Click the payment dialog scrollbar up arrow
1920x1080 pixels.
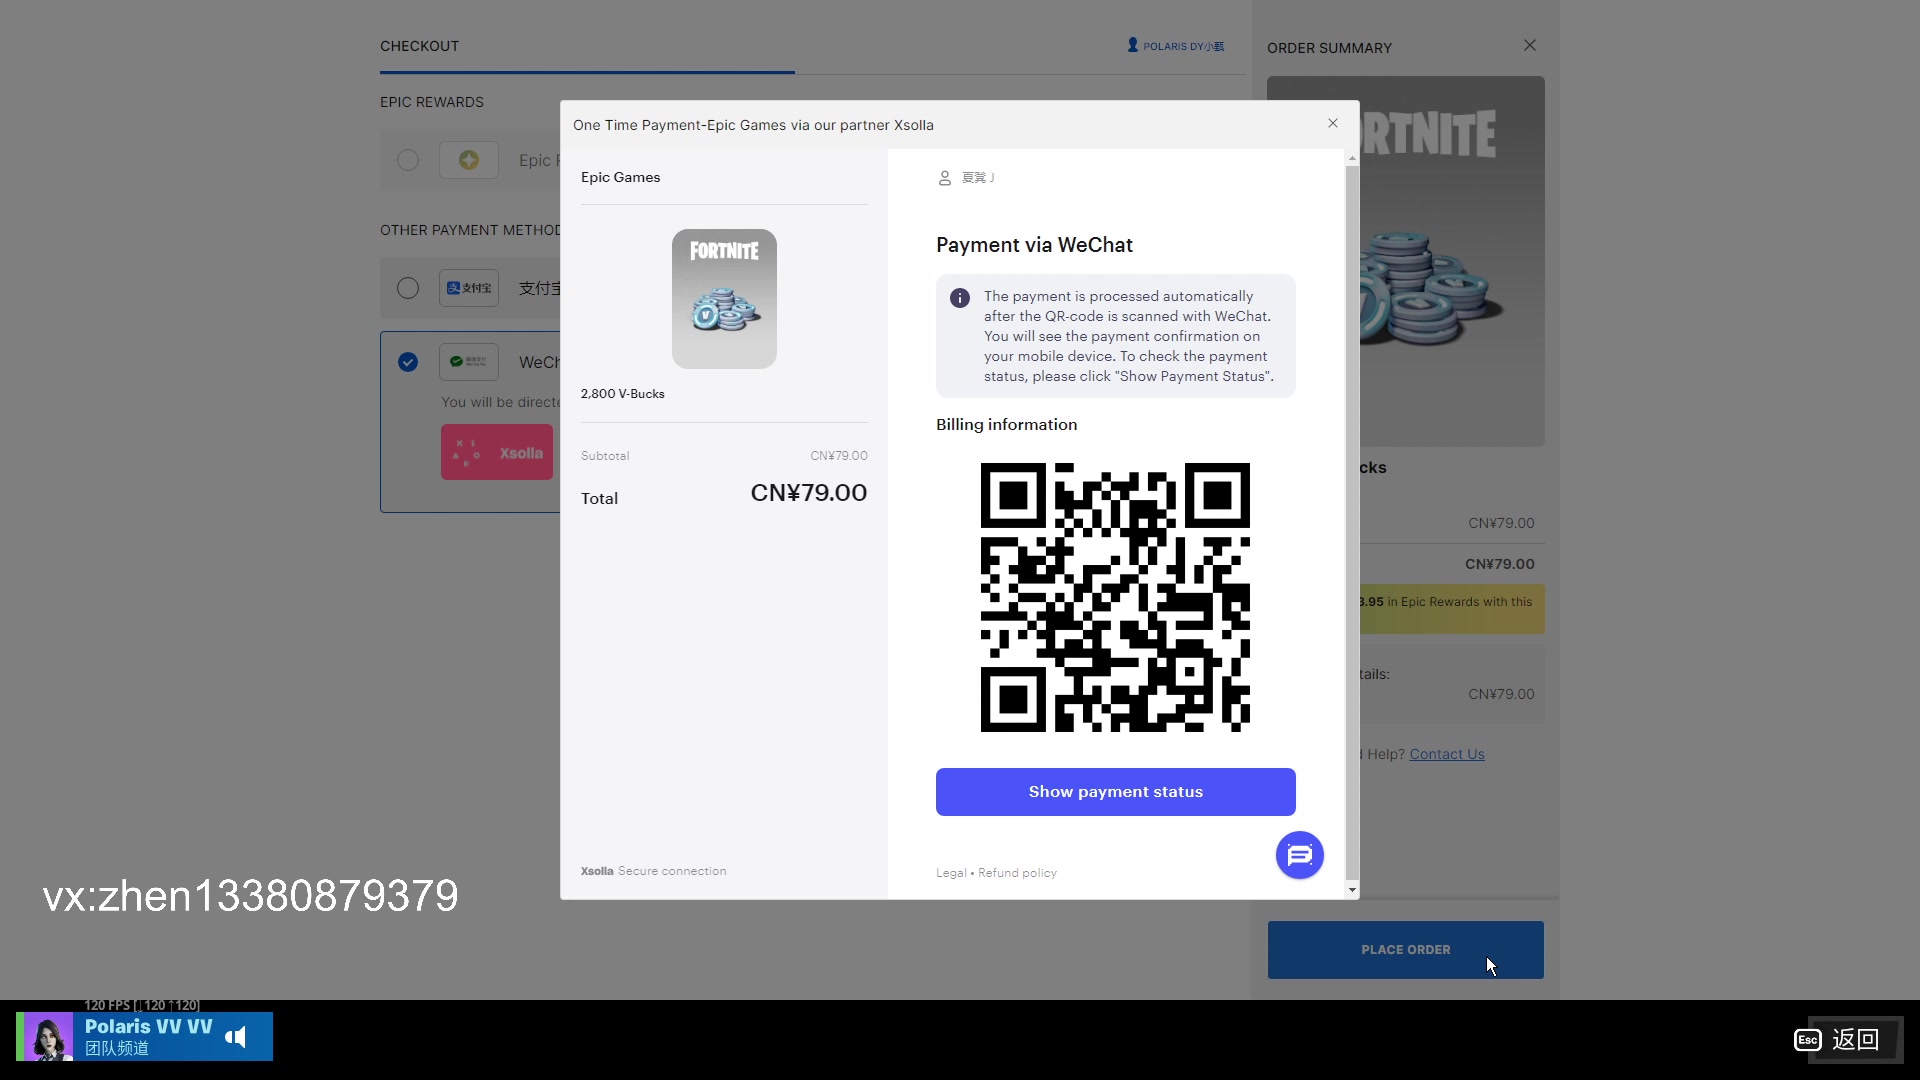pyautogui.click(x=1352, y=158)
